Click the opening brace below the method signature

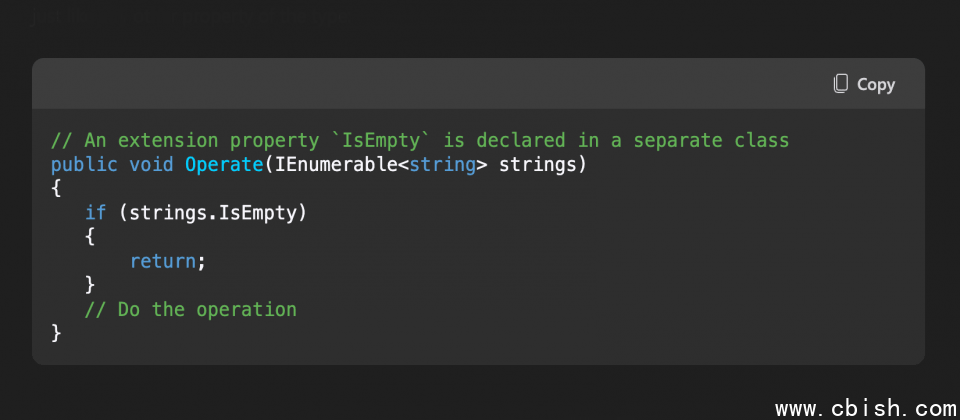56,189
